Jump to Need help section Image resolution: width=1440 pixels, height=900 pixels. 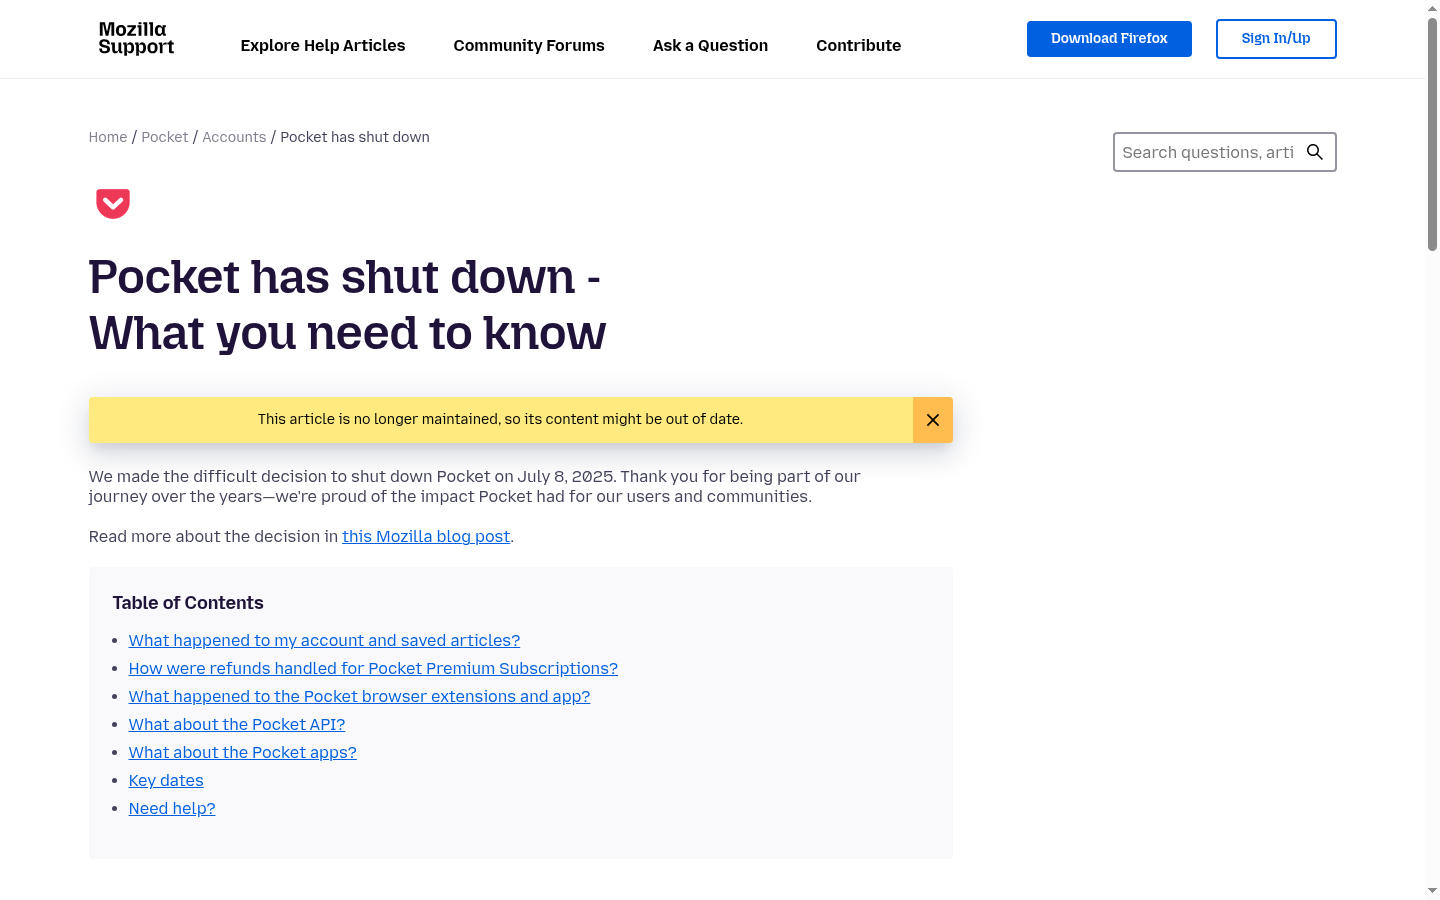coord(172,808)
